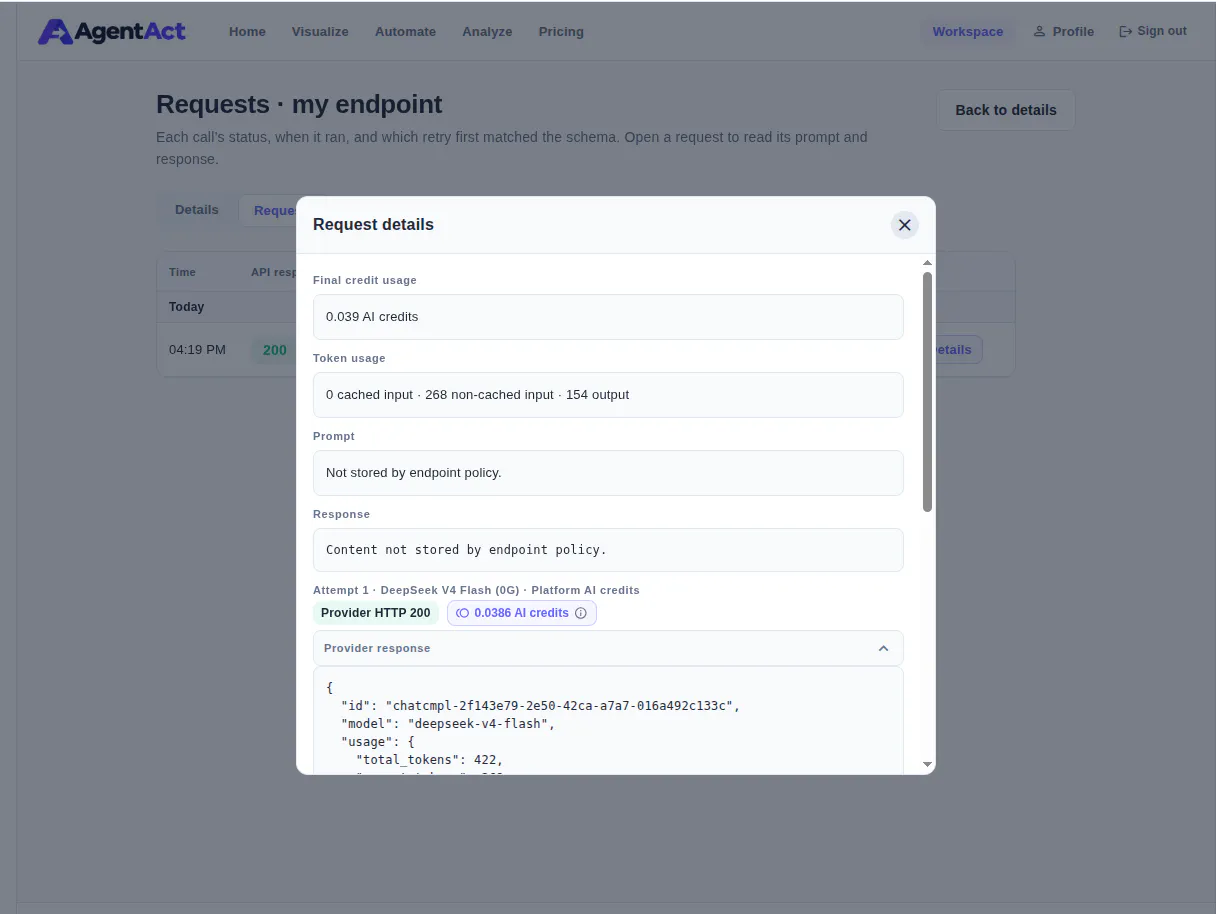Image resolution: width=1216 pixels, height=914 pixels.
Task: Click the 200 status badge in the table
Action: tap(274, 350)
